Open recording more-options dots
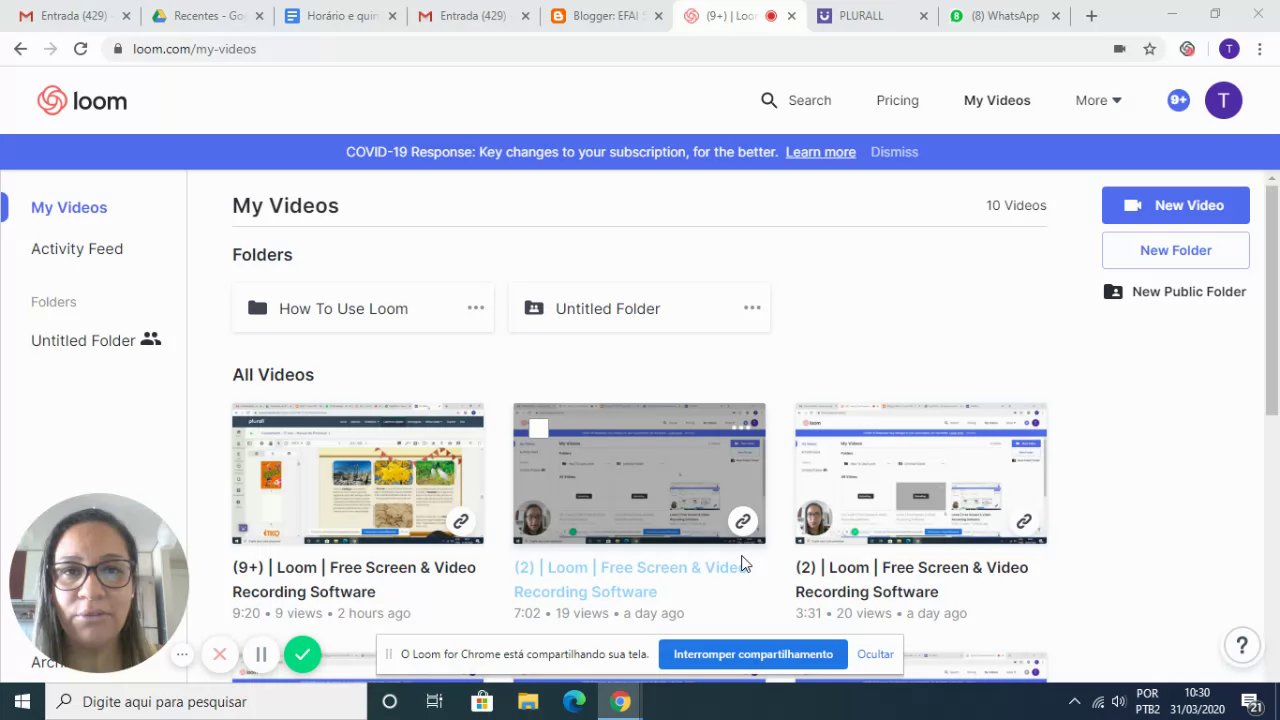The image size is (1280, 720). tap(182, 655)
